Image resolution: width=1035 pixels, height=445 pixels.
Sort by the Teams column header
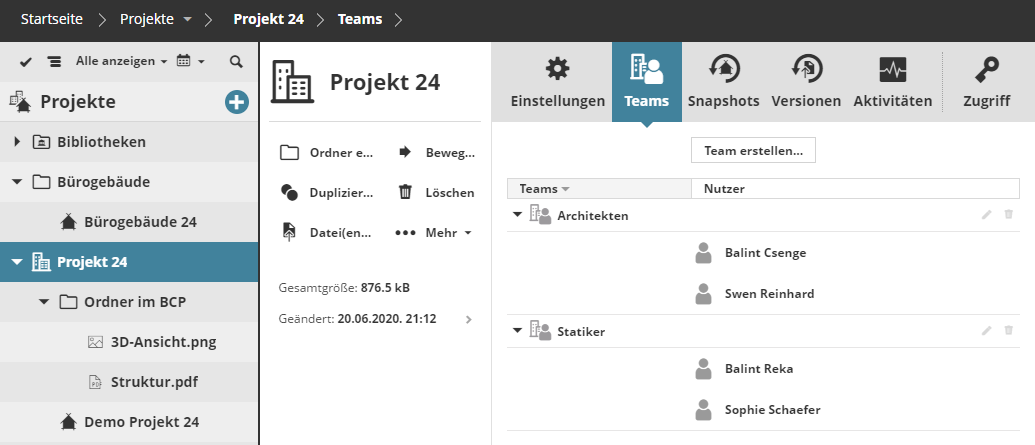click(545, 188)
